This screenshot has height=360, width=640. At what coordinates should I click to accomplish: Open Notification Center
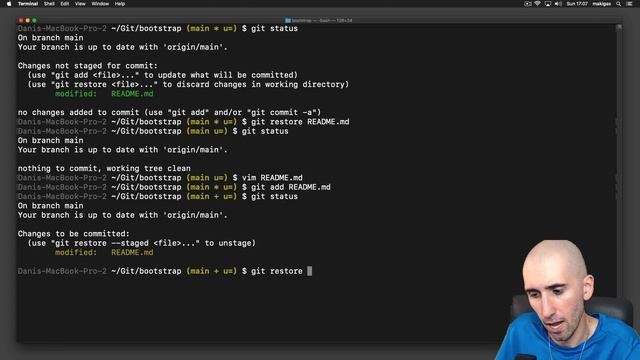click(x=629, y=4)
